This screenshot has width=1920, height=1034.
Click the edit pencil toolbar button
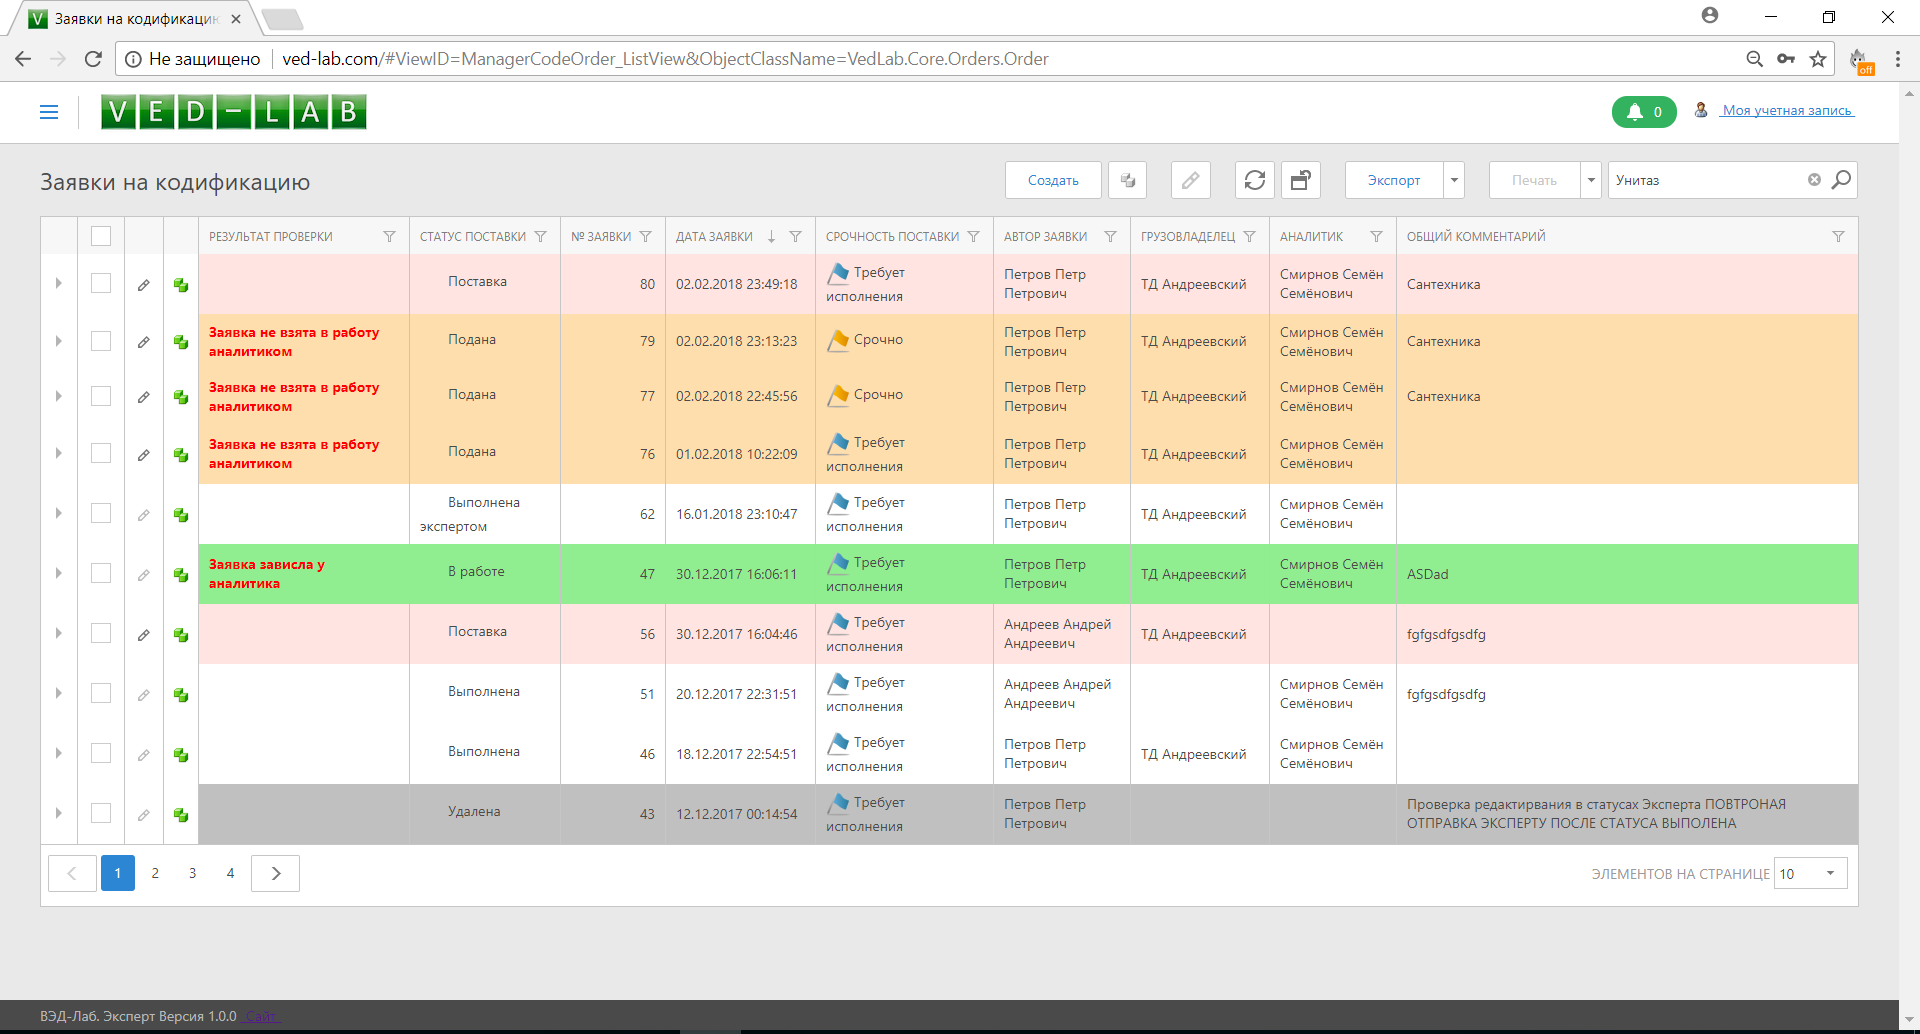1190,180
